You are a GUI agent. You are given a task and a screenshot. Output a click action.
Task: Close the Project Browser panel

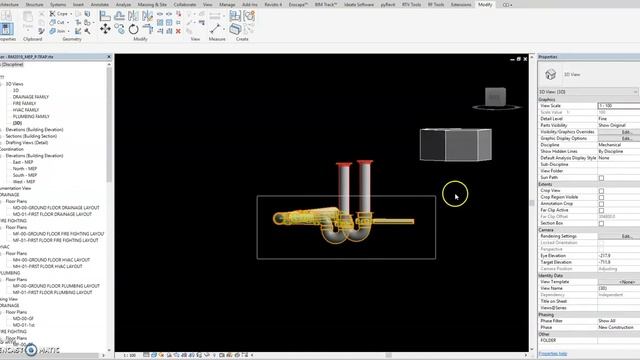(x=109, y=57)
